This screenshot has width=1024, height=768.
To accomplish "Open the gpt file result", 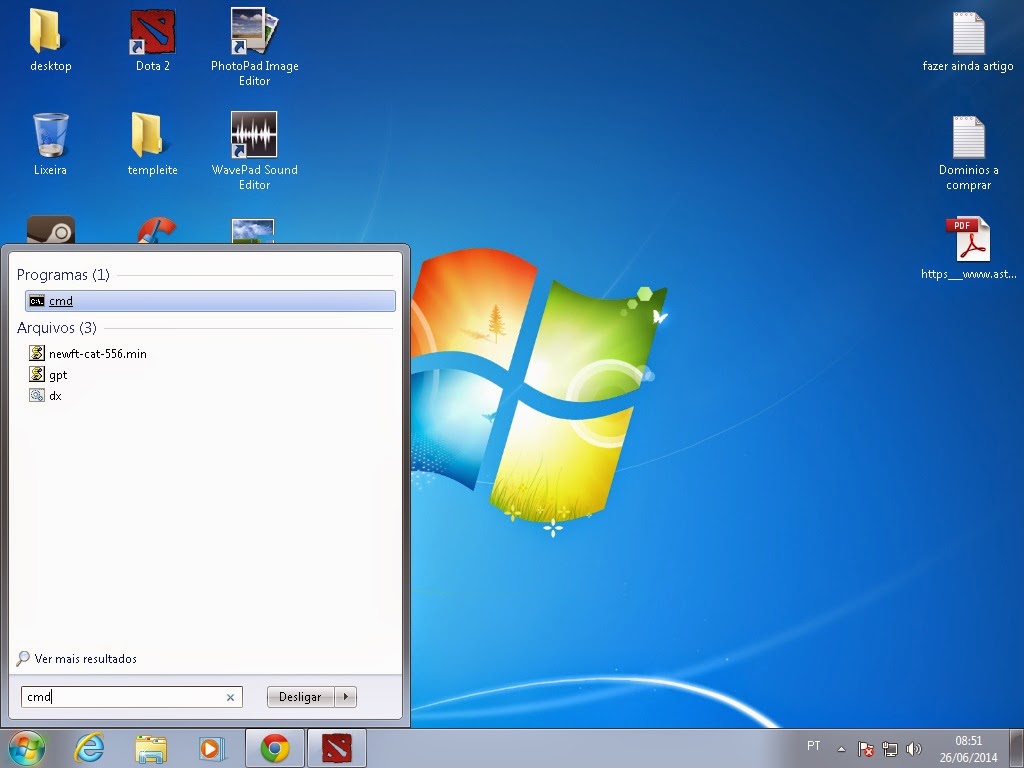I will [49, 375].
